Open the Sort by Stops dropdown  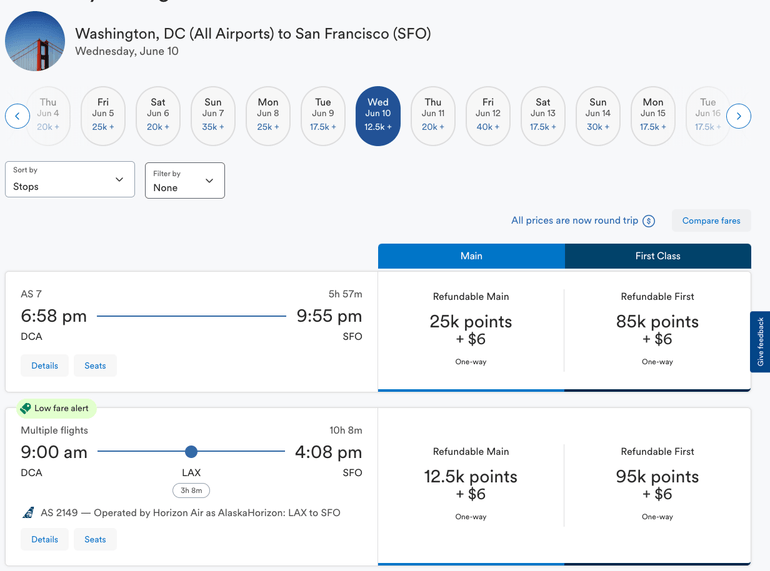pos(70,180)
